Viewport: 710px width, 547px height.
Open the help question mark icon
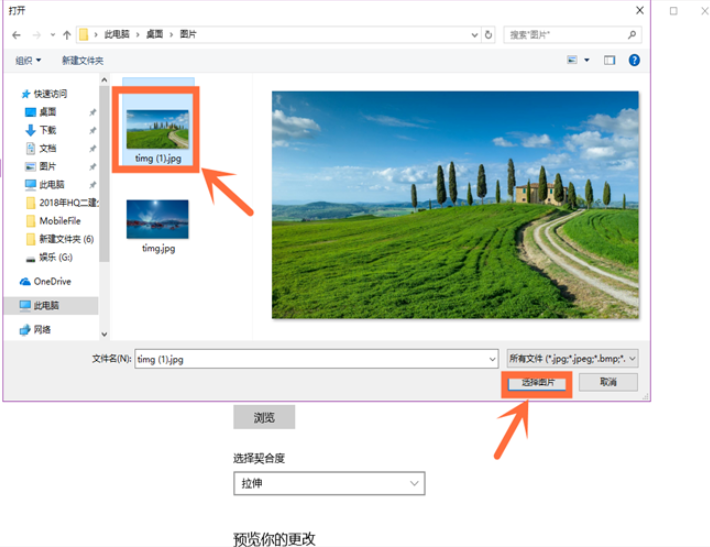(x=634, y=60)
